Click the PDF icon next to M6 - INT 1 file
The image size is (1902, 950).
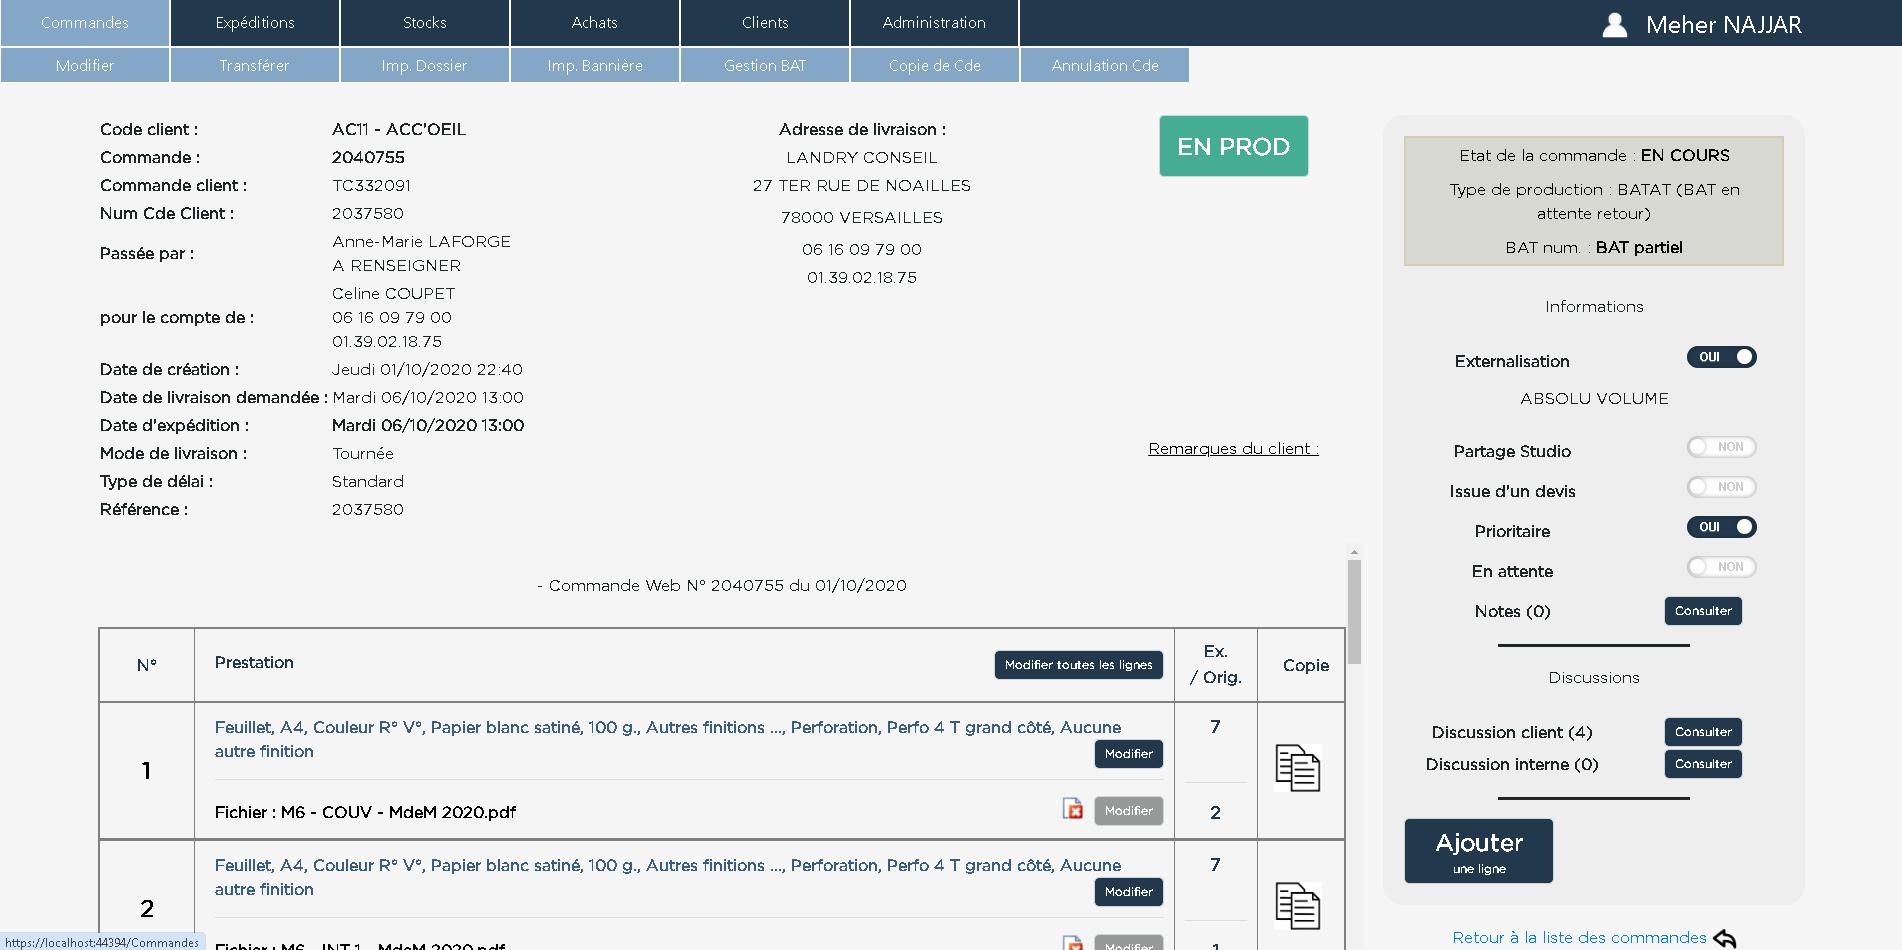(x=1071, y=944)
